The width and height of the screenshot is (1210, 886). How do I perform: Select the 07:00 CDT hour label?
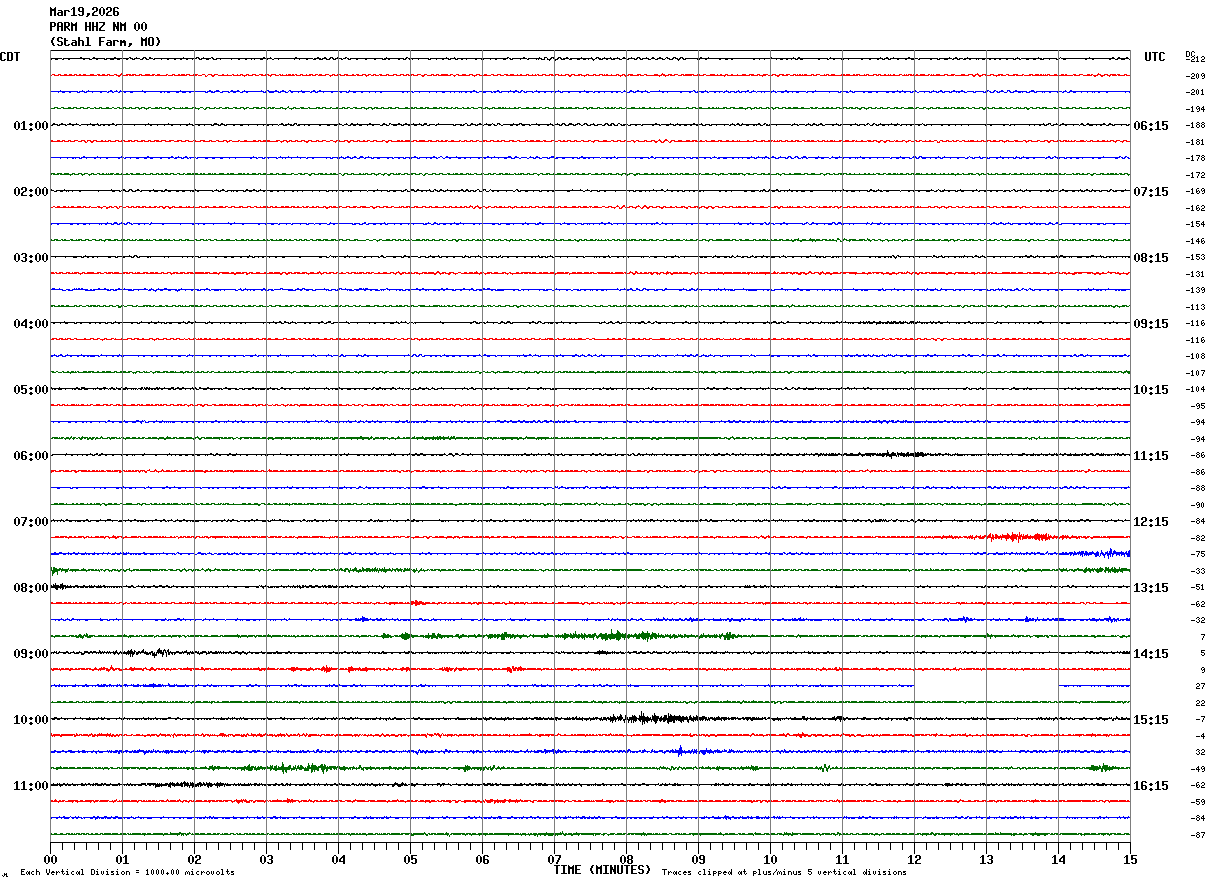pos(31,522)
